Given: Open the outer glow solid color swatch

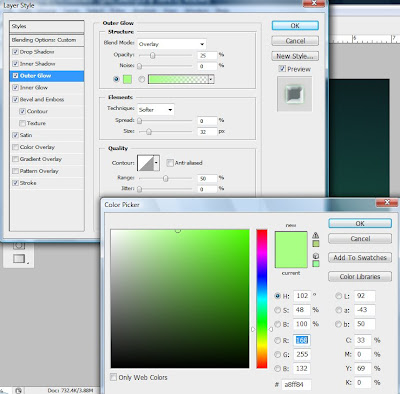Looking at the screenshot, I should [x=127, y=79].
